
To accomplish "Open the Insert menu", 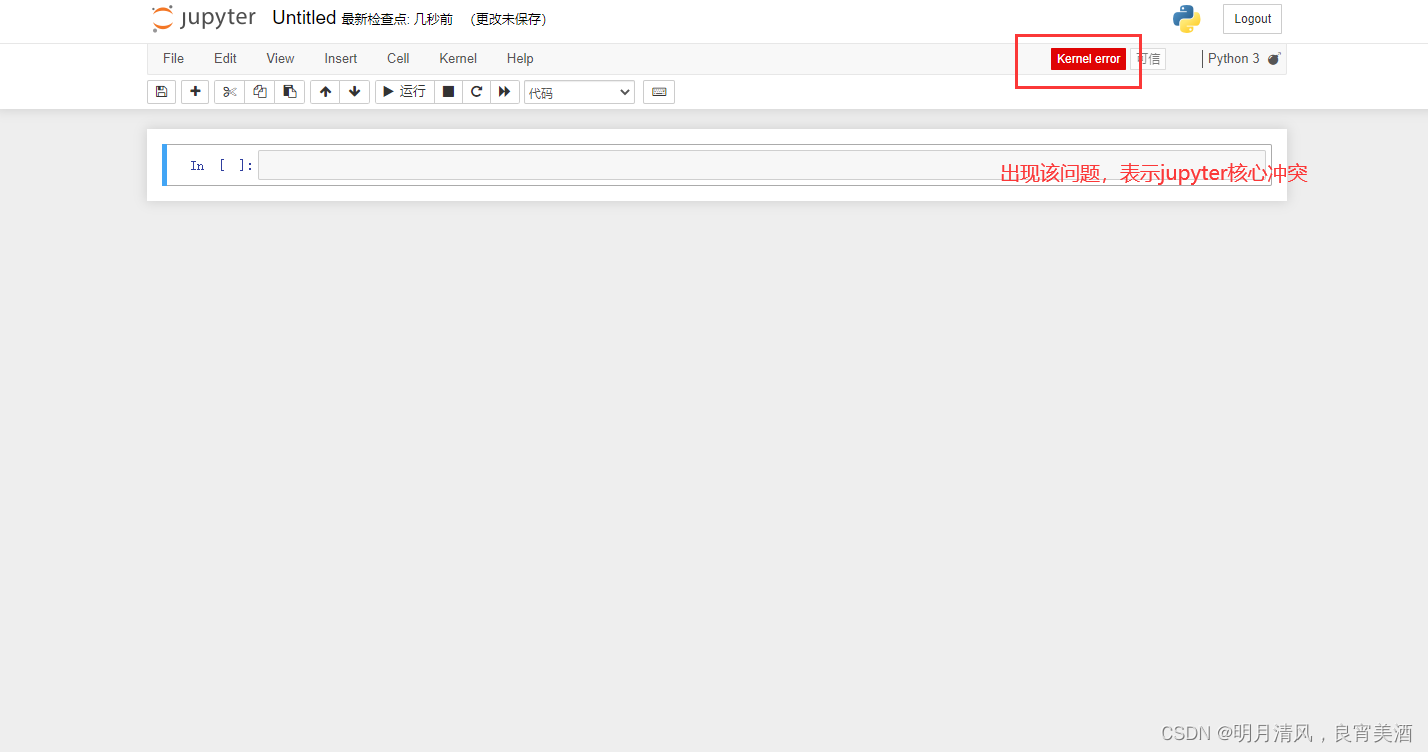I will tap(340, 59).
